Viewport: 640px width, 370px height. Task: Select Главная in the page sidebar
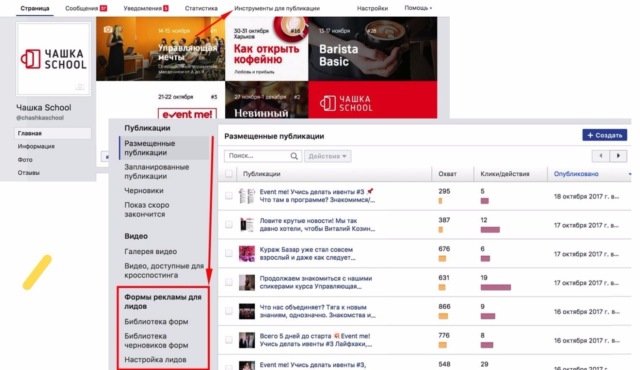(x=53, y=133)
